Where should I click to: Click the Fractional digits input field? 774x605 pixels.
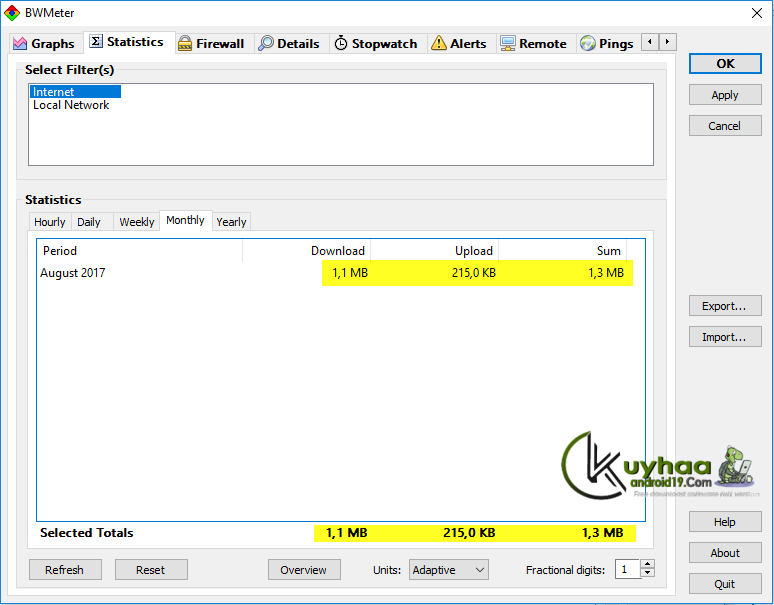tap(627, 569)
